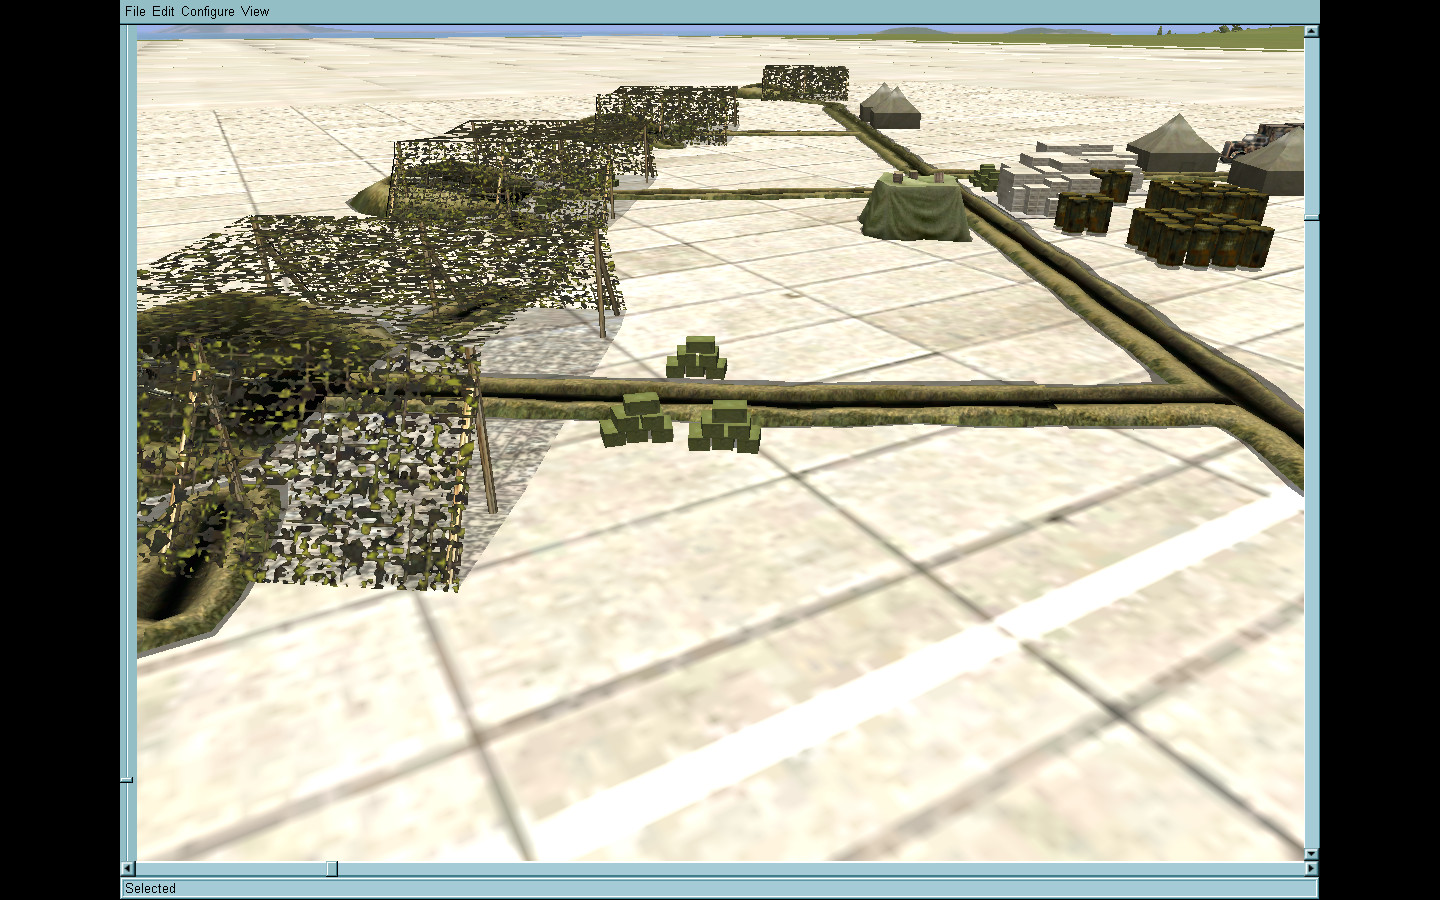Select the farthest camouflage net
The width and height of the screenshot is (1440, 900).
[805, 82]
